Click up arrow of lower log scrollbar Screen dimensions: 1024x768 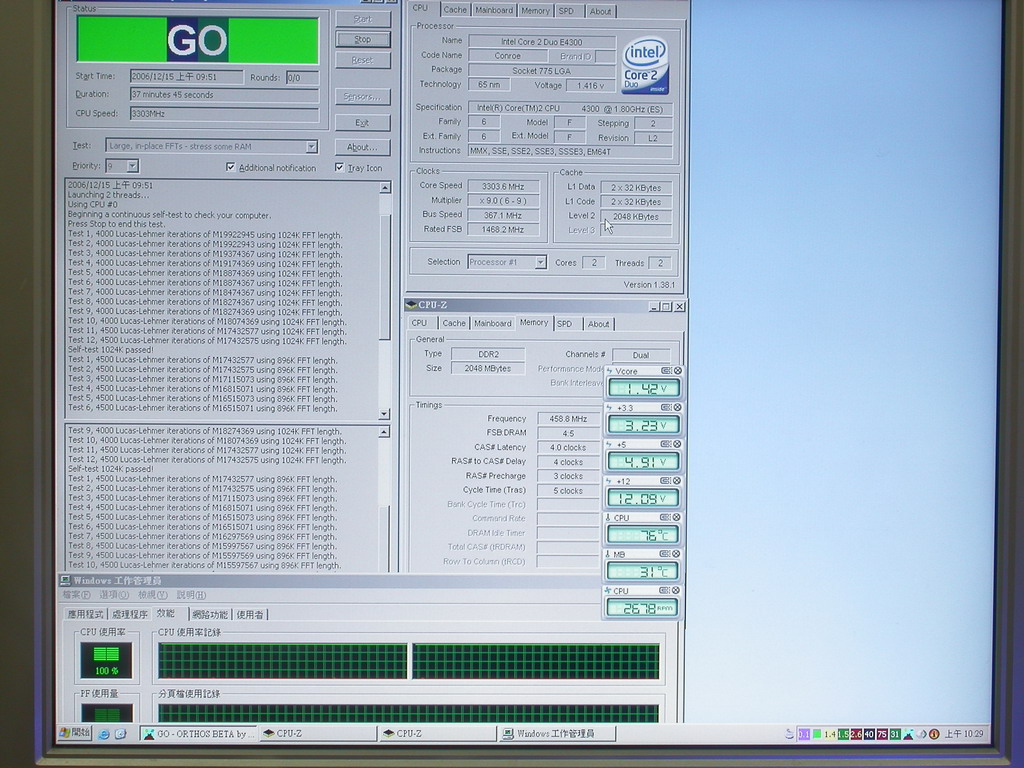[385, 432]
